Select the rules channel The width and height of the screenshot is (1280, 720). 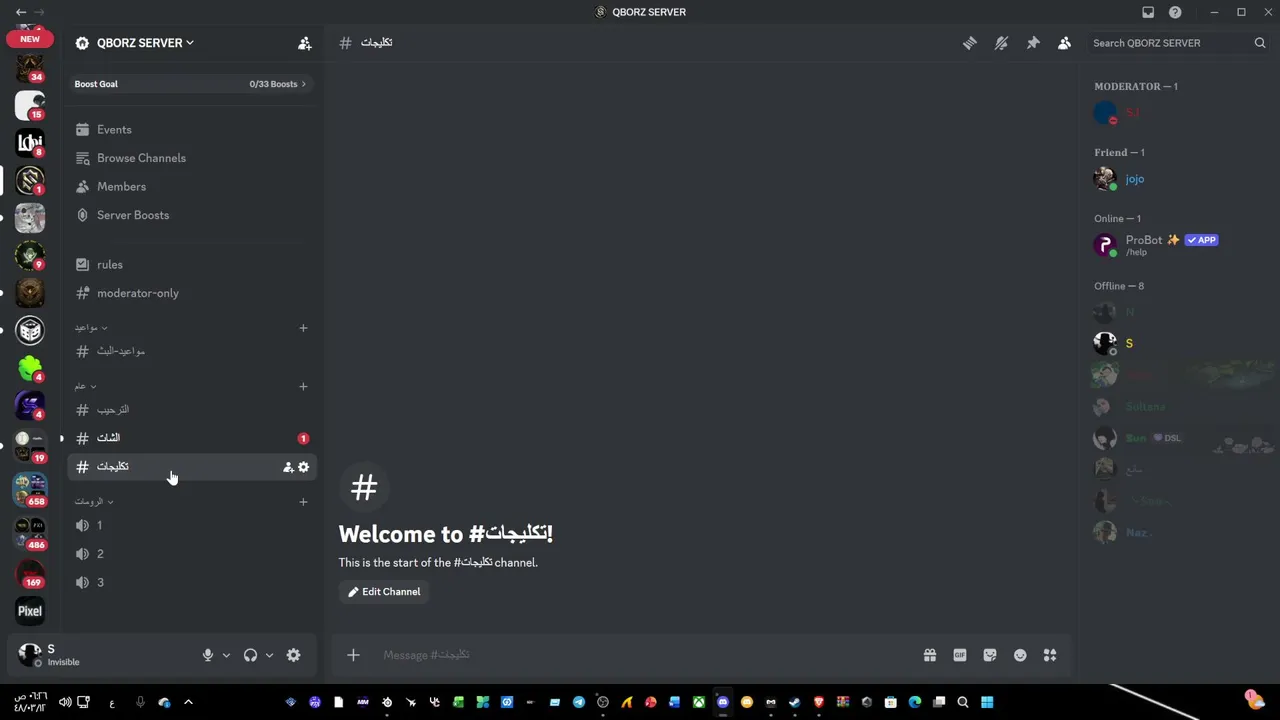[x=190, y=265]
